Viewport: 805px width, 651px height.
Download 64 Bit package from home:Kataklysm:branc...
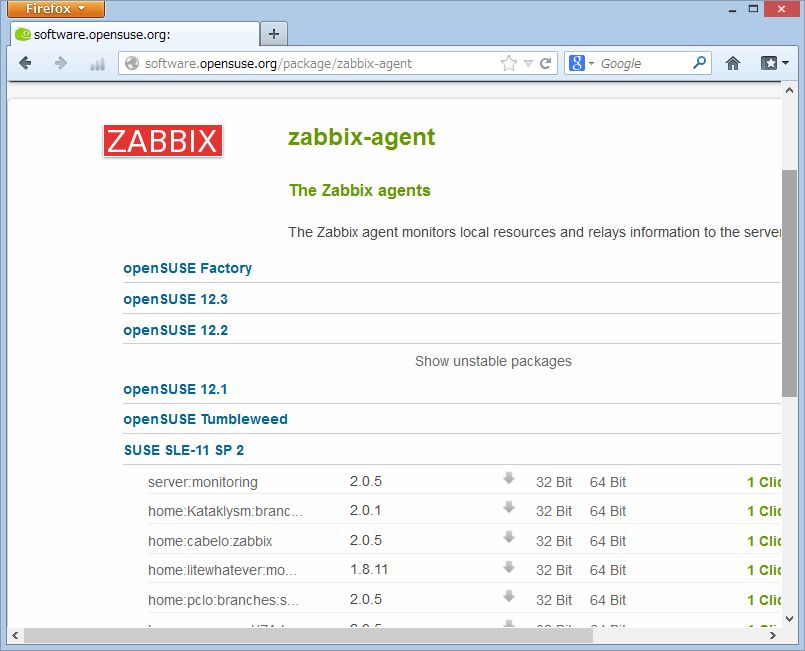coord(608,511)
